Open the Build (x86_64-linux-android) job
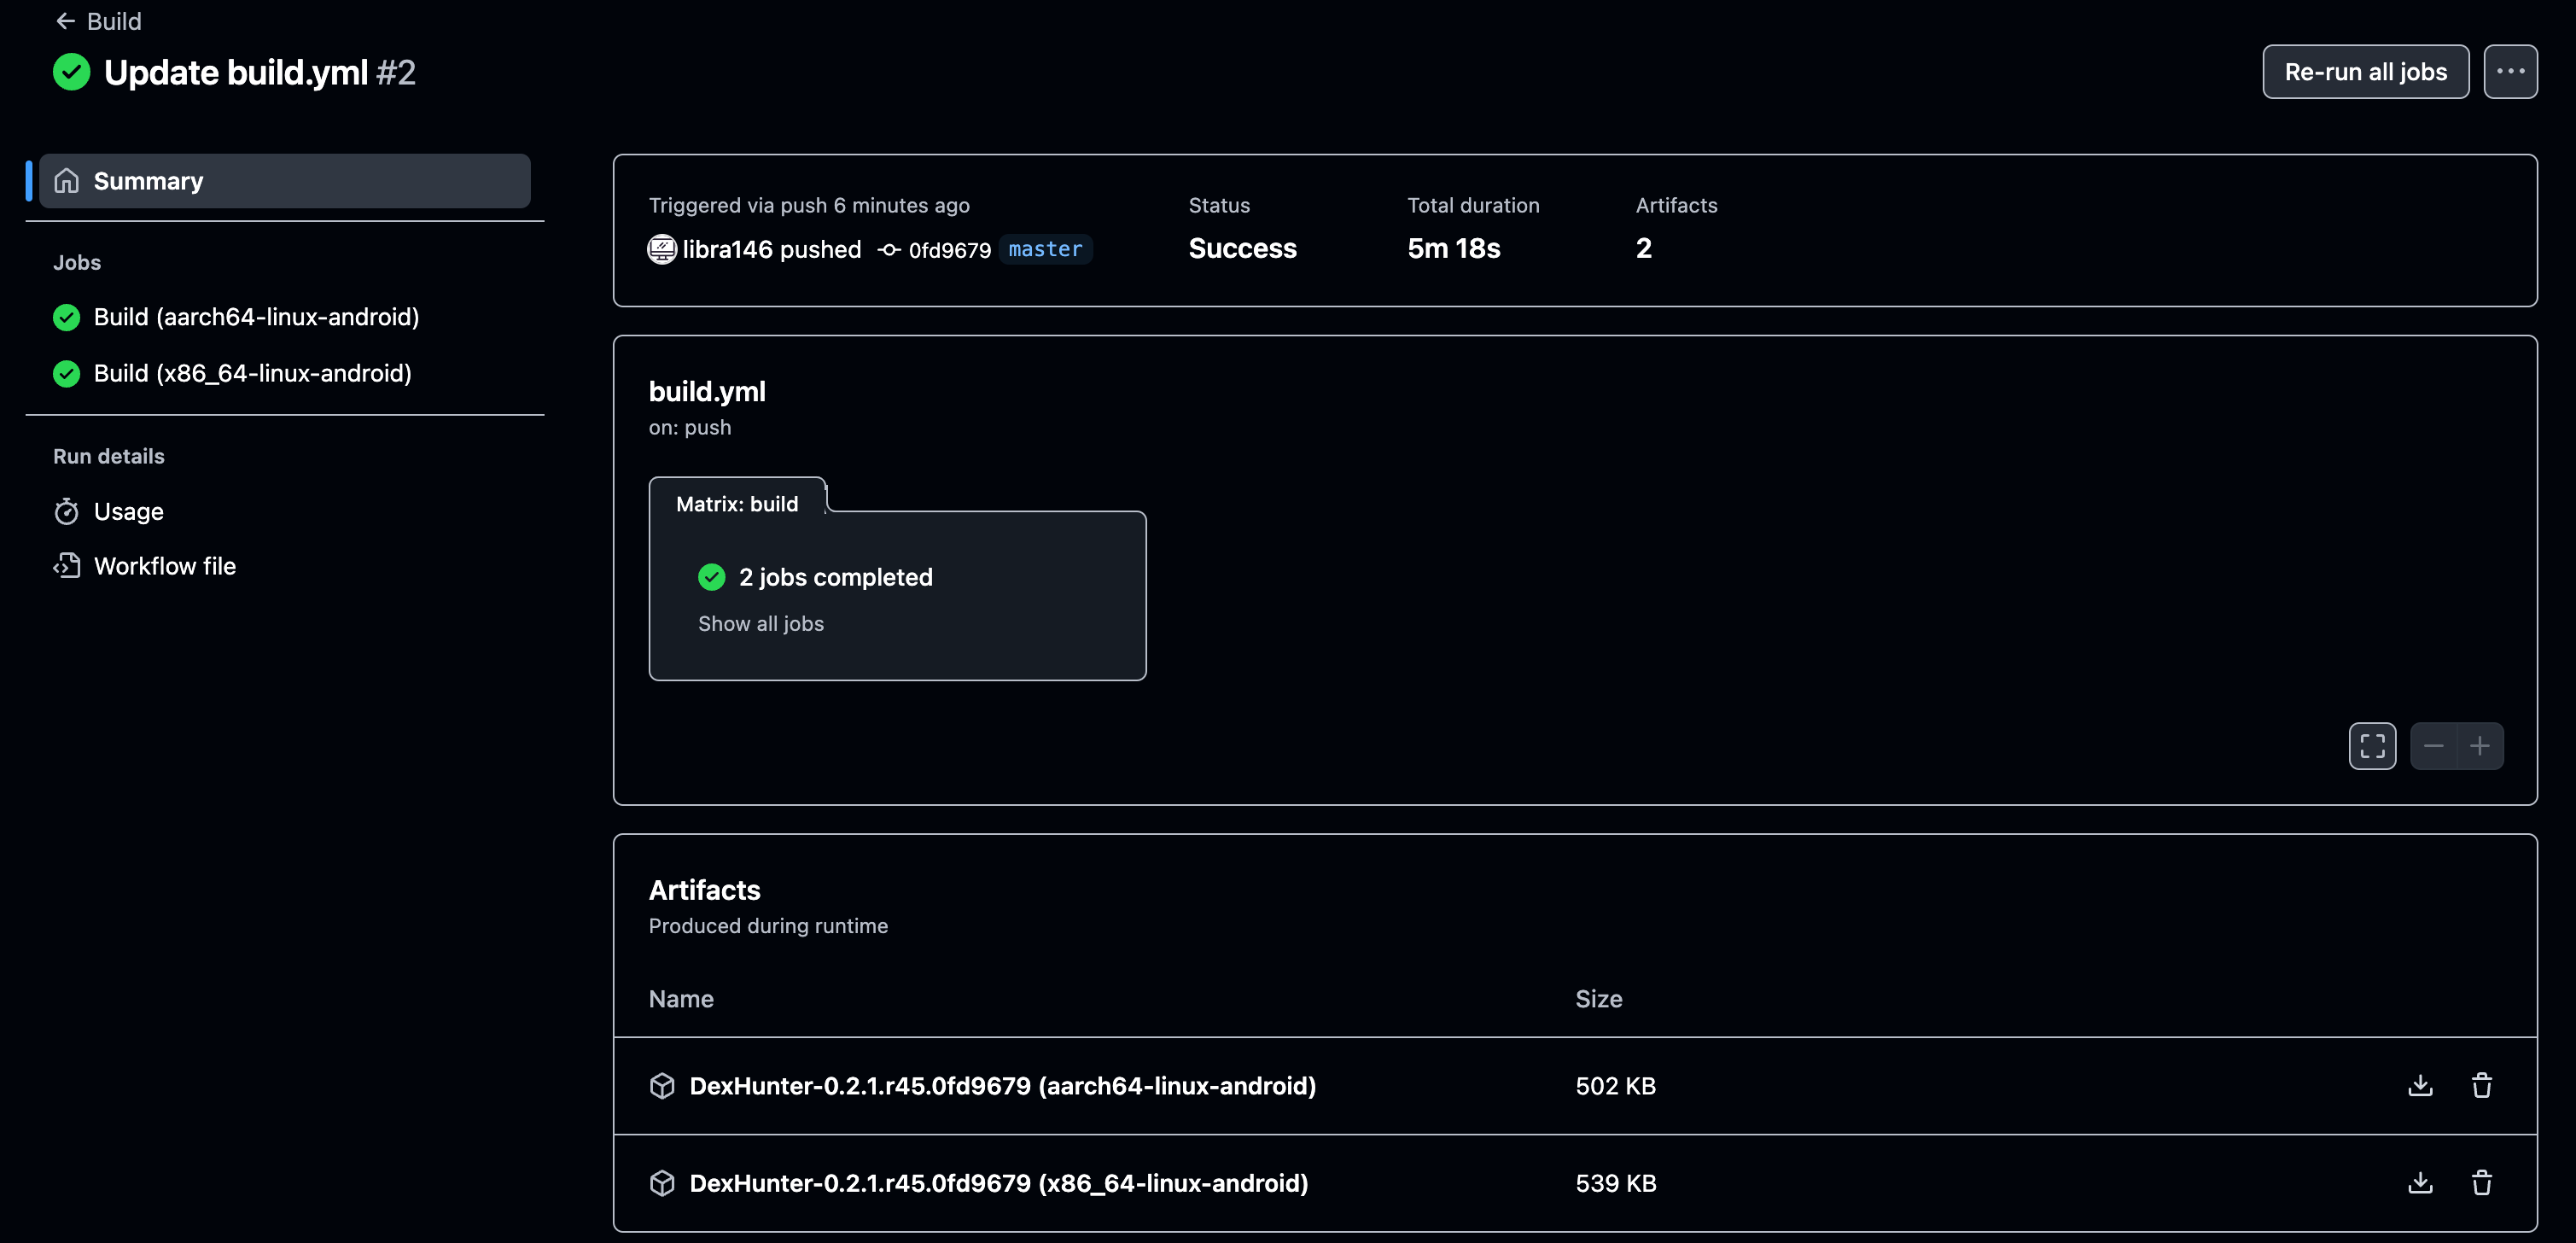This screenshot has height=1243, width=2576. tap(252, 373)
